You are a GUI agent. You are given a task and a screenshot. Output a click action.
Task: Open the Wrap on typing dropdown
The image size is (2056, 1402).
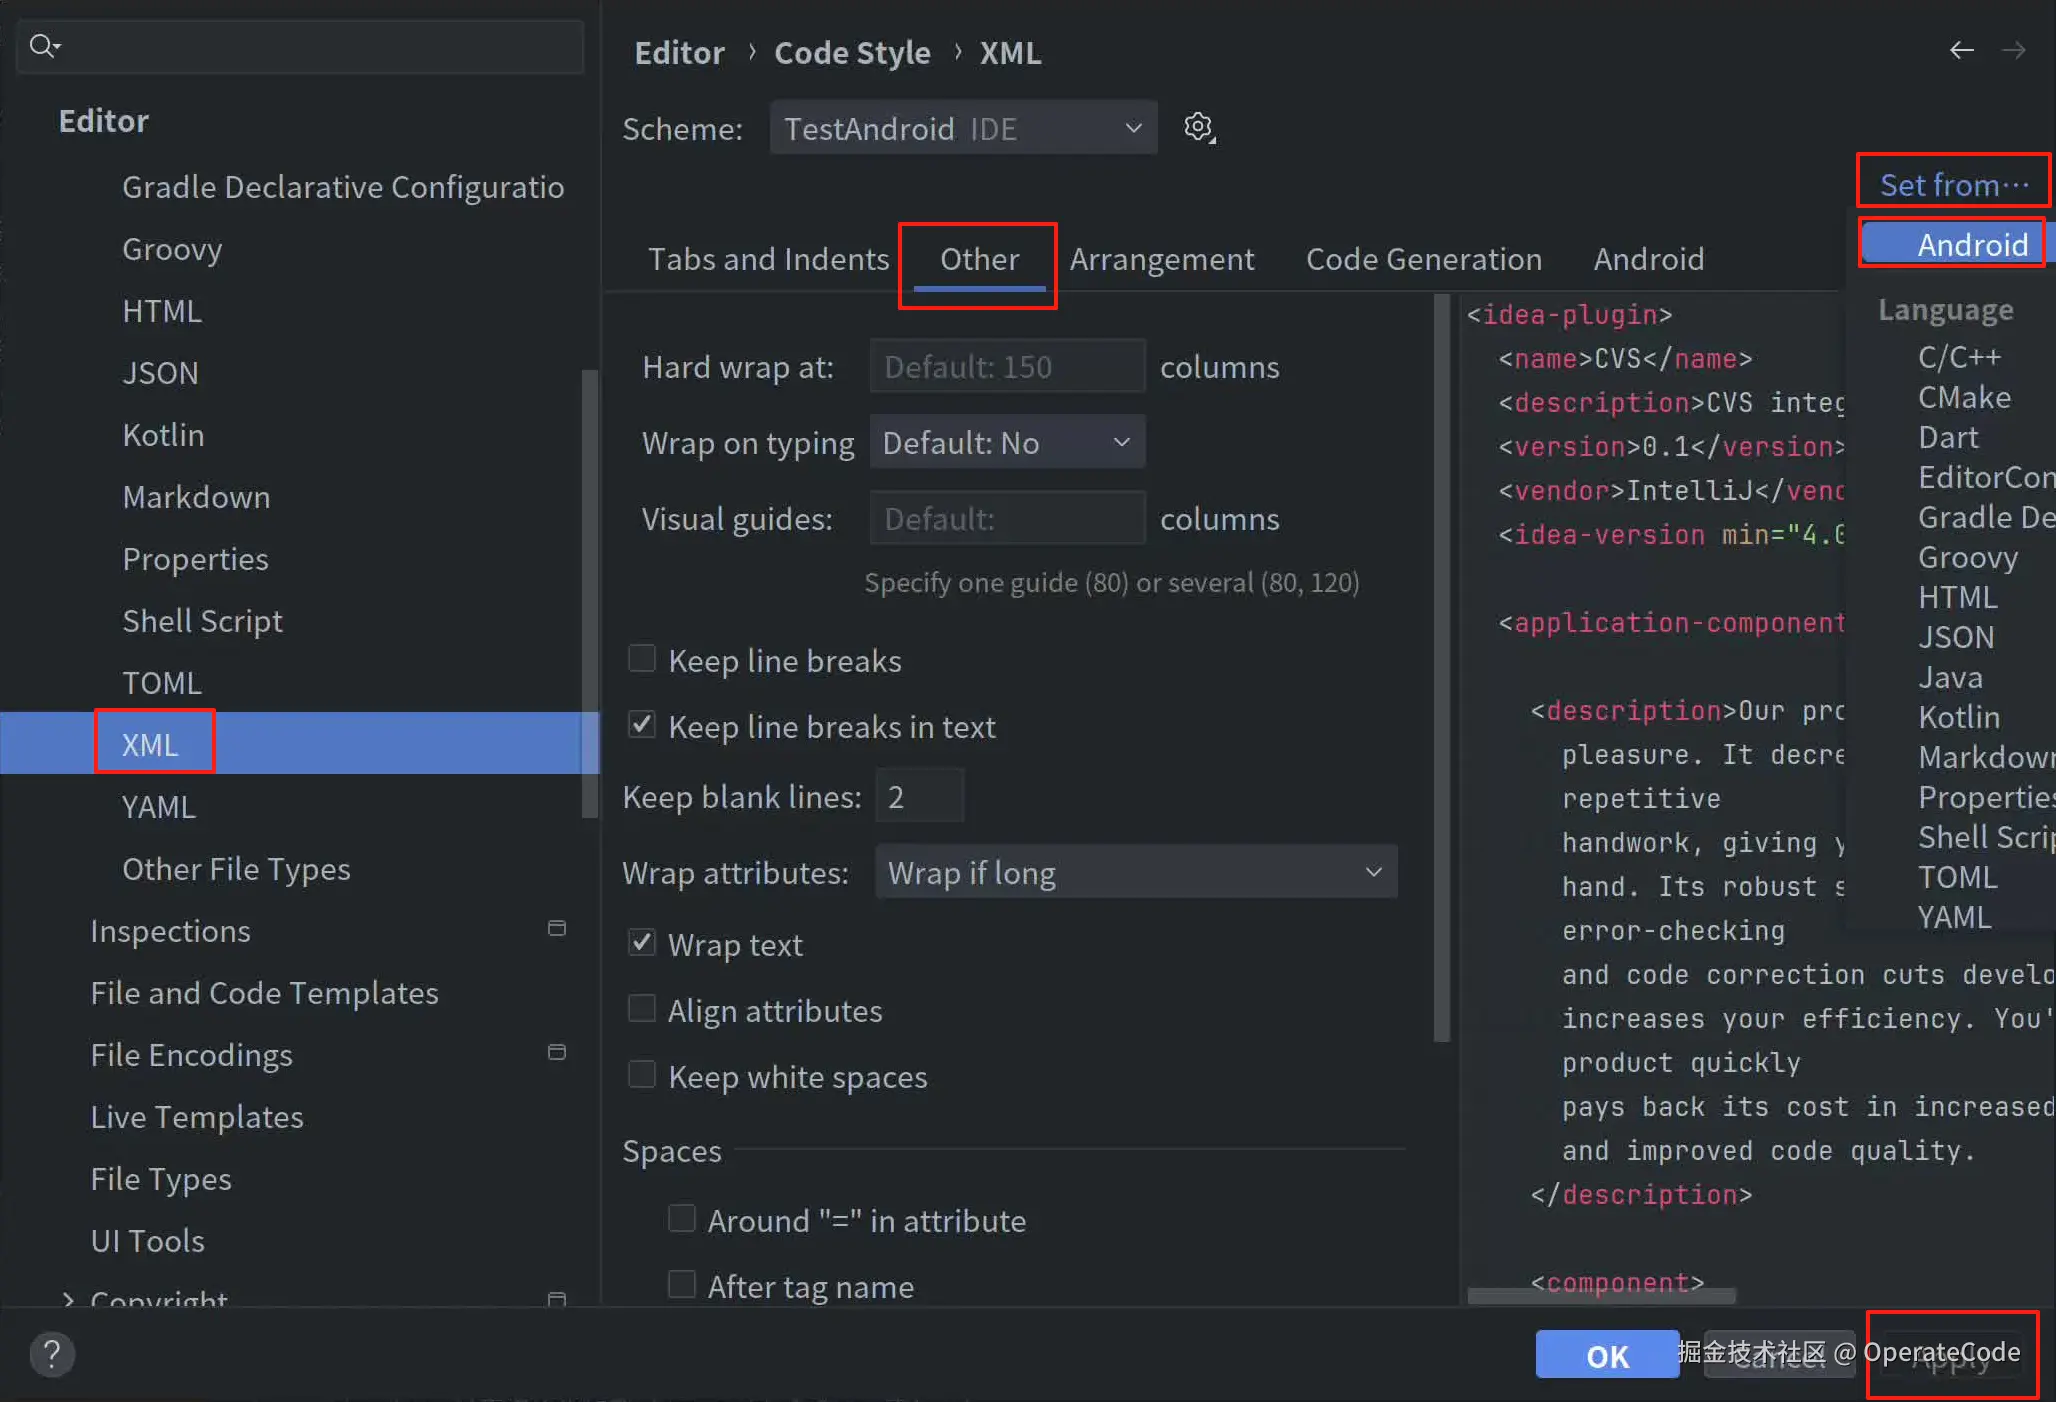[x=1006, y=442]
